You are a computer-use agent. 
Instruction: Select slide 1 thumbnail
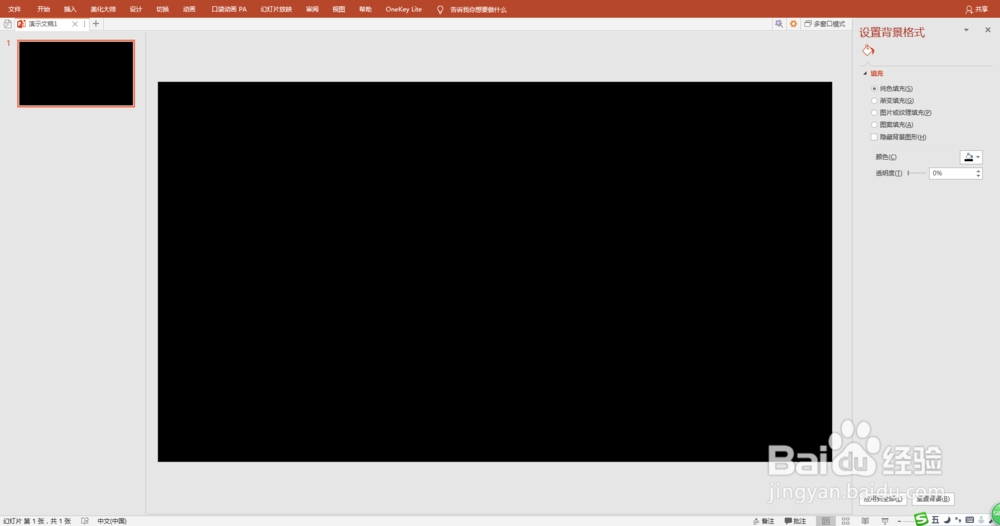tap(76, 73)
